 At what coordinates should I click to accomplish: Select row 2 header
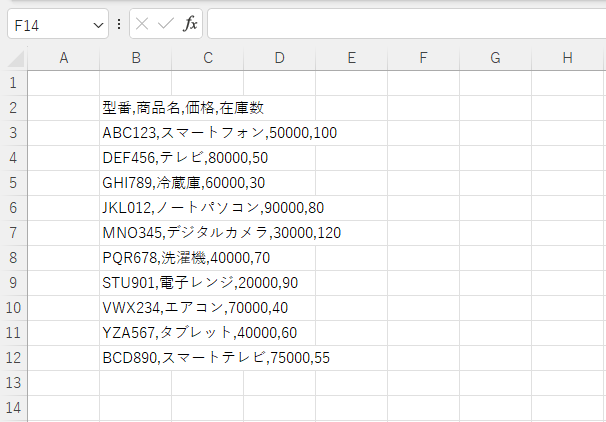(x=14, y=108)
